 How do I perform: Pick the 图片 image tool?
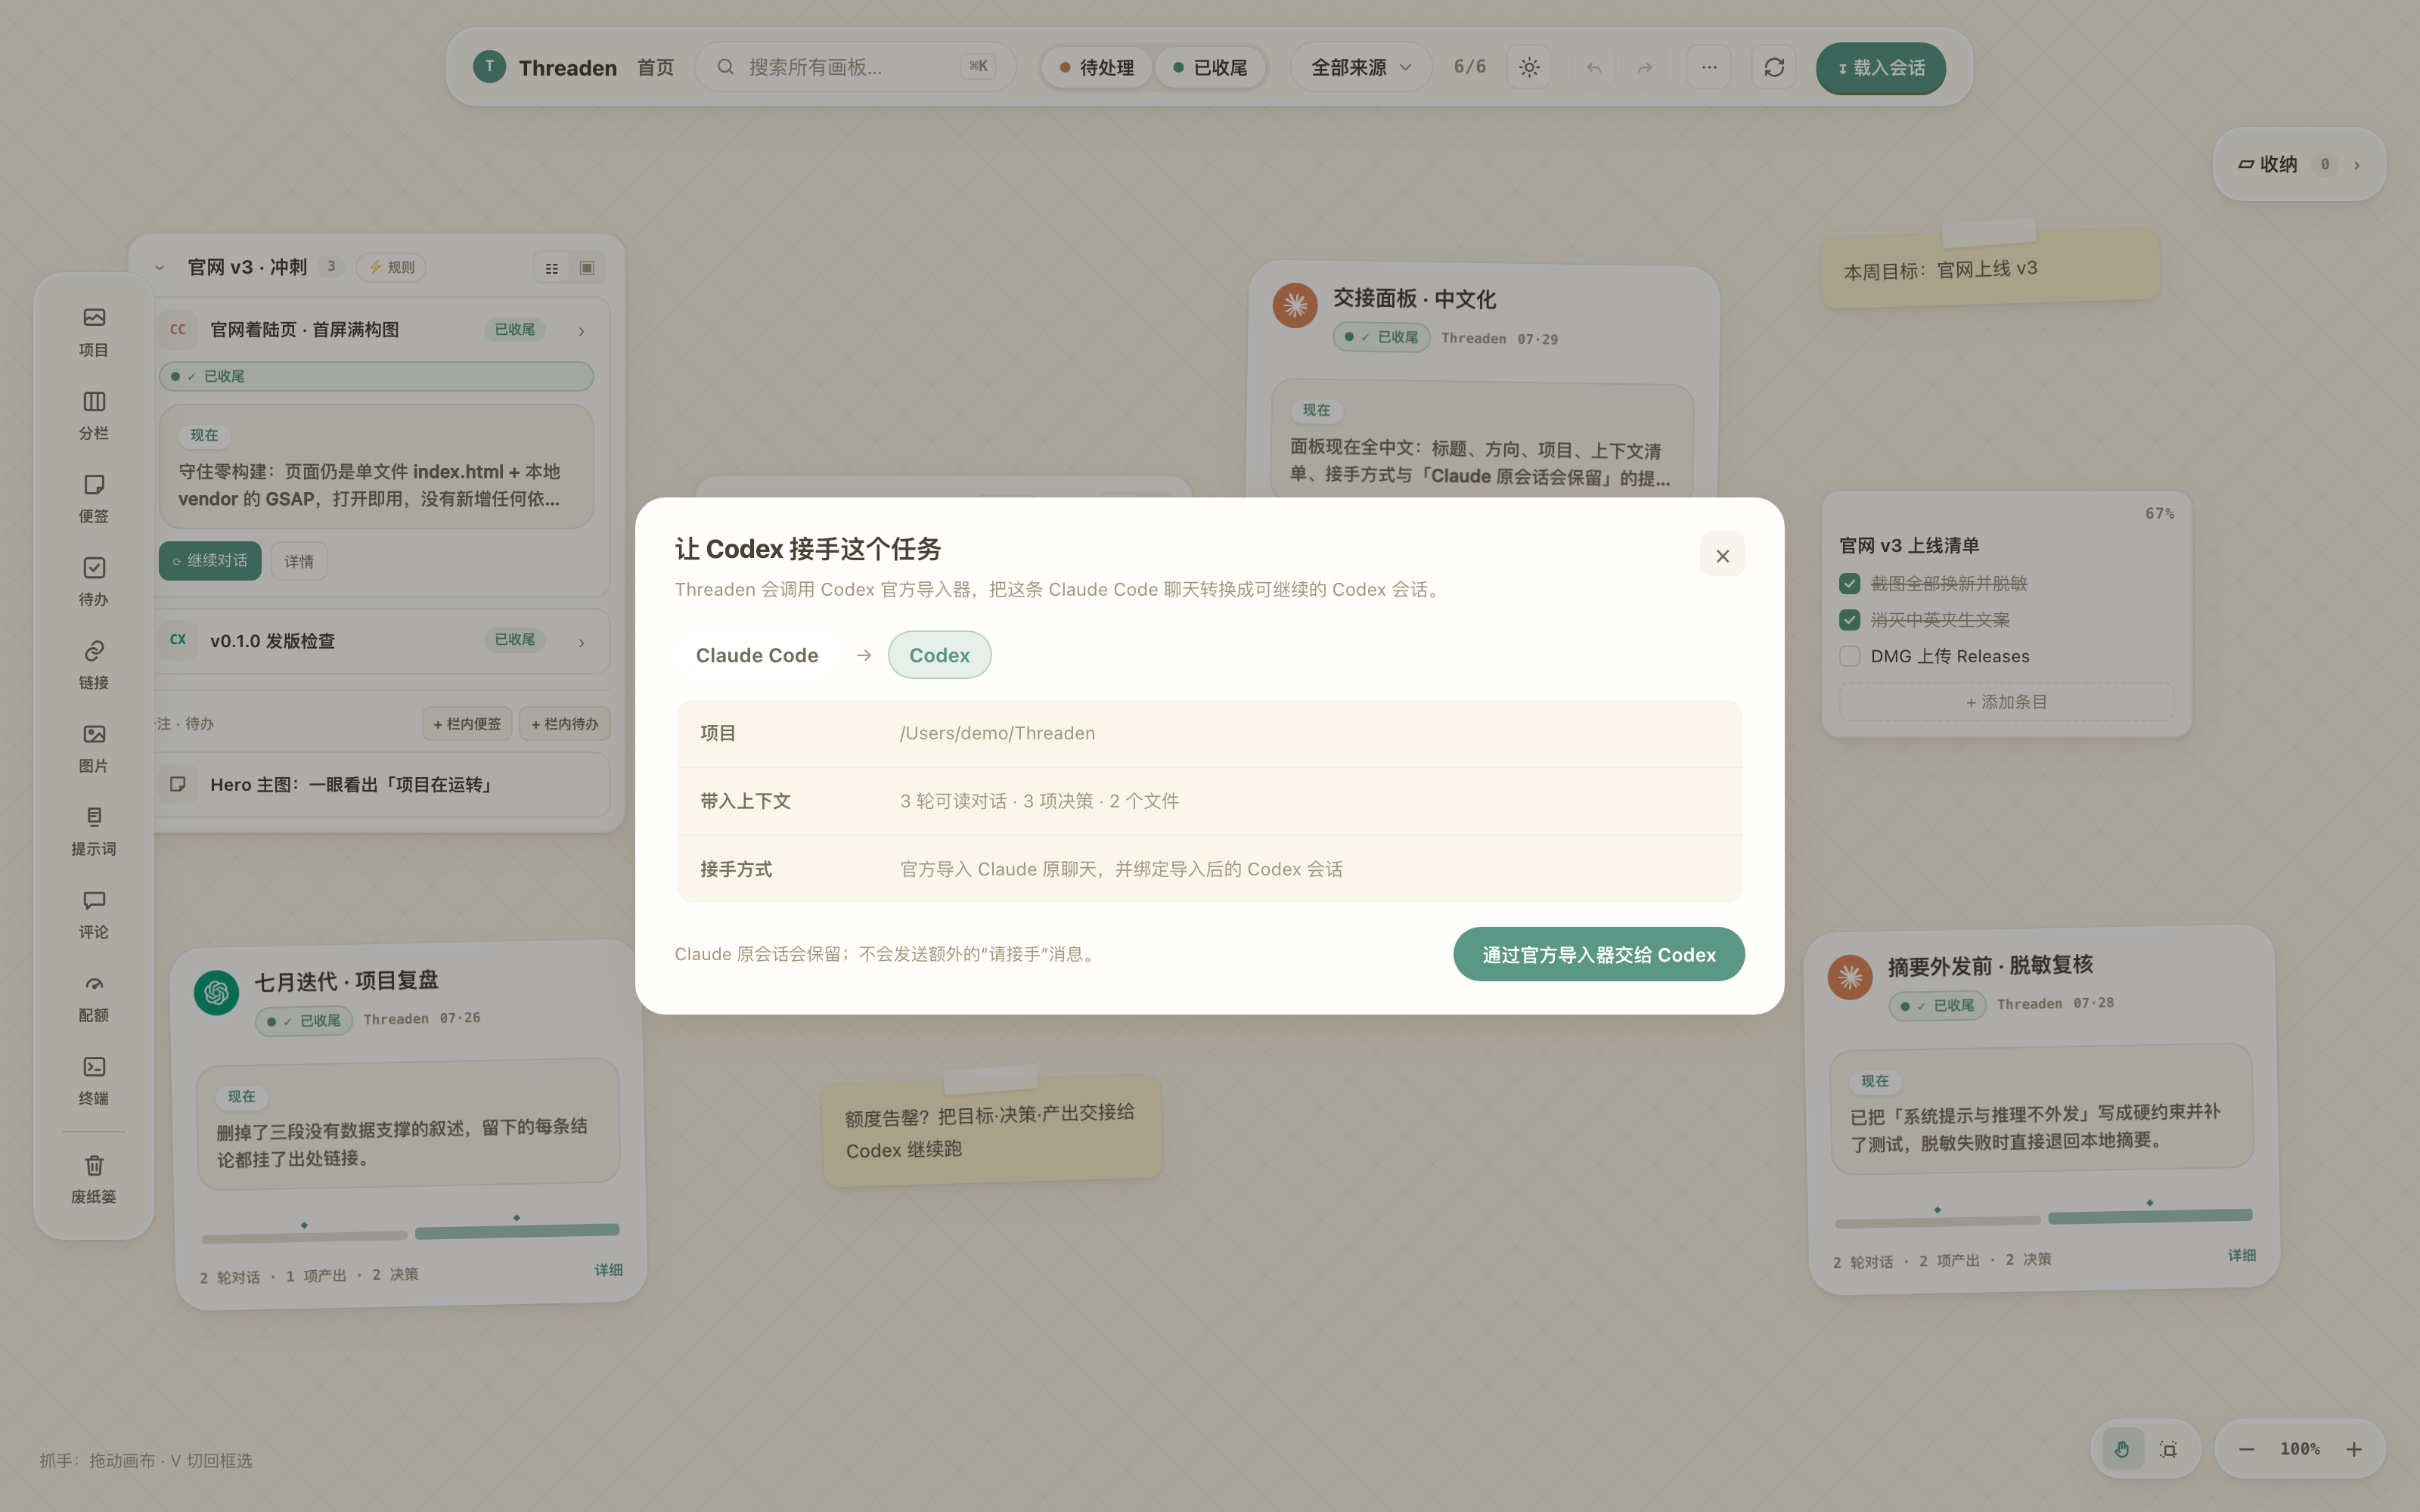click(94, 748)
